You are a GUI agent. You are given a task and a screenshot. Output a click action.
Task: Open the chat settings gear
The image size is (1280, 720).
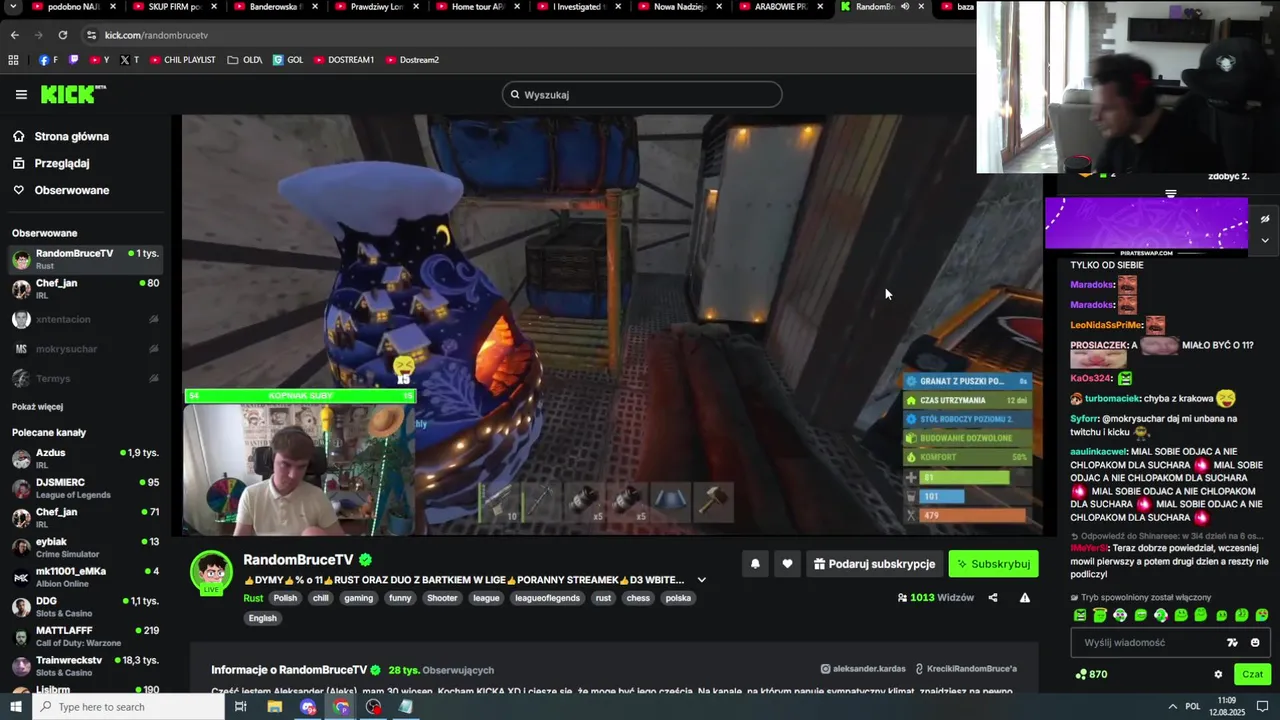[1218, 674]
